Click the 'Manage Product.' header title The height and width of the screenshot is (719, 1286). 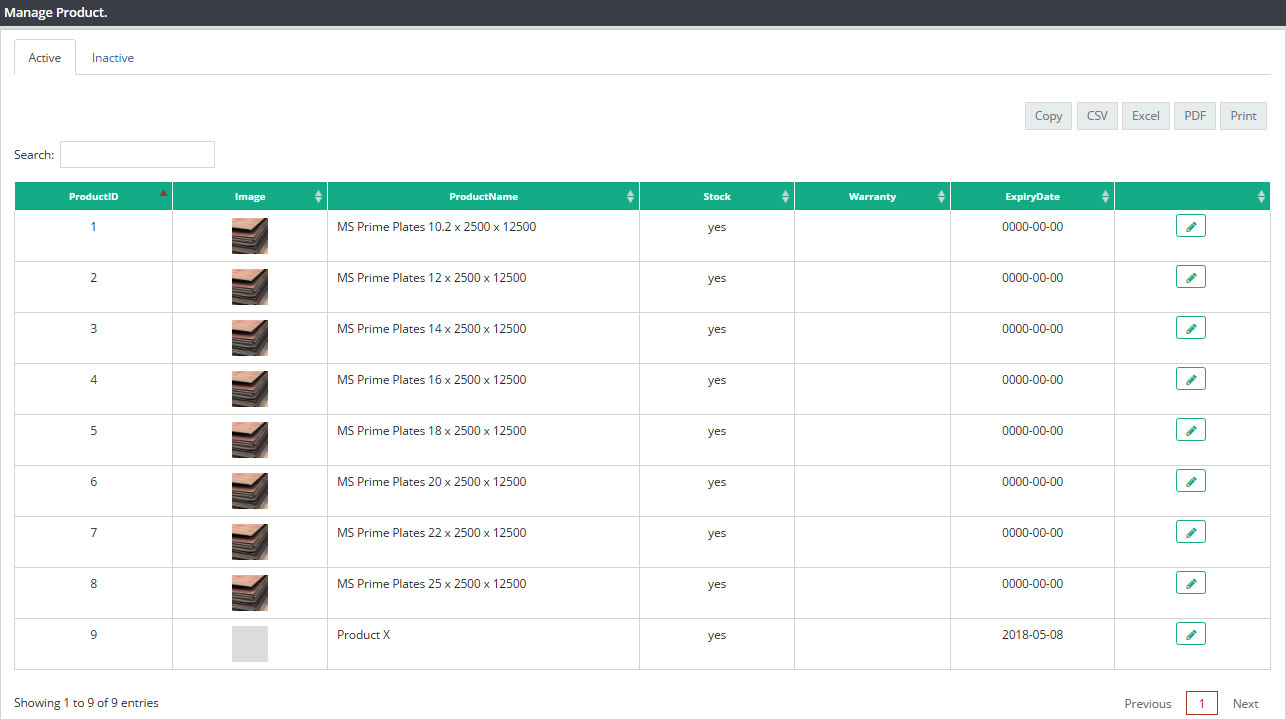(x=56, y=13)
